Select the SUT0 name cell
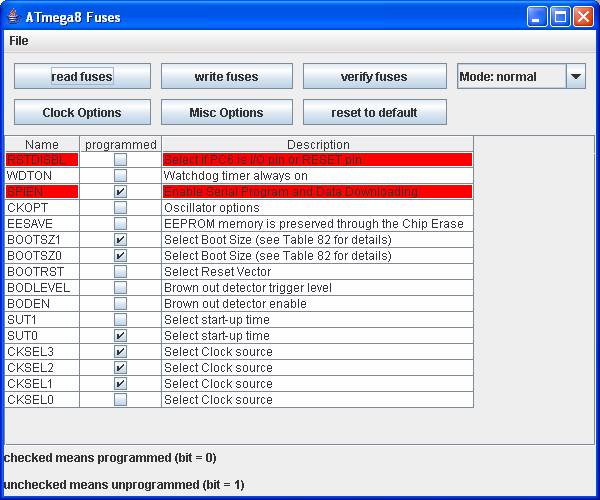The height and width of the screenshot is (500, 600). coord(42,336)
